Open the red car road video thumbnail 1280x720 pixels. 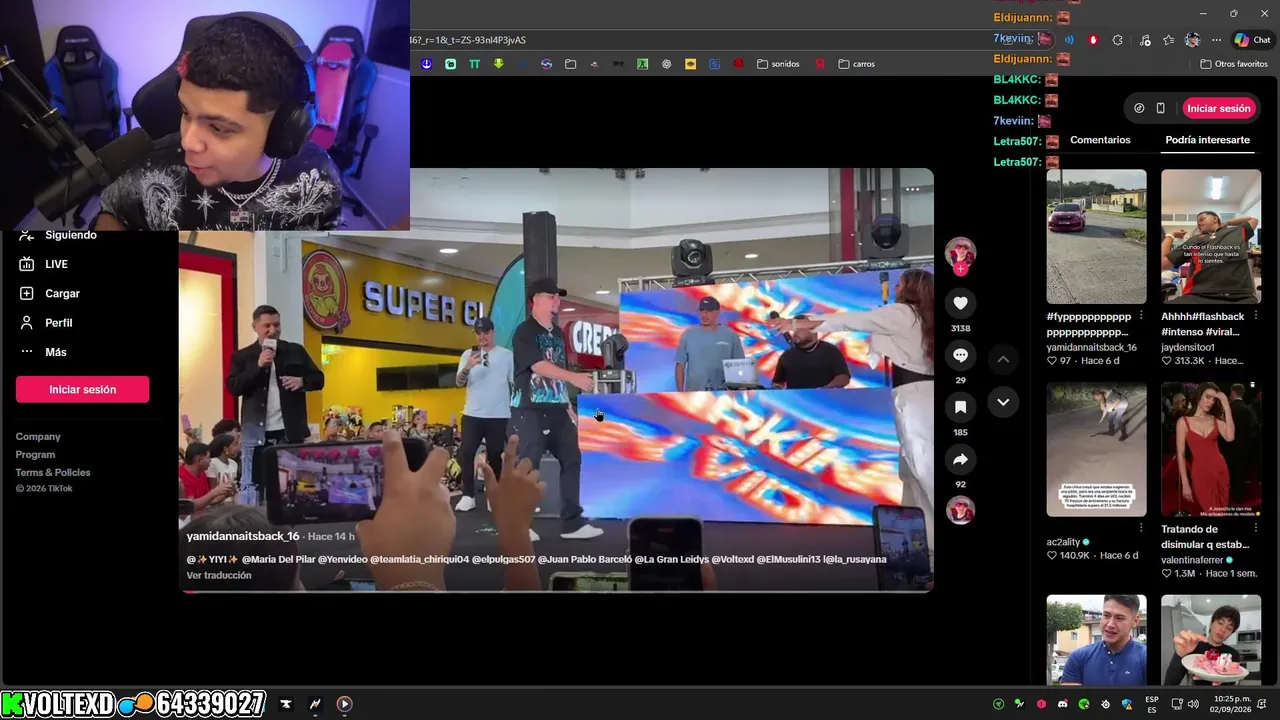click(1096, 236)
